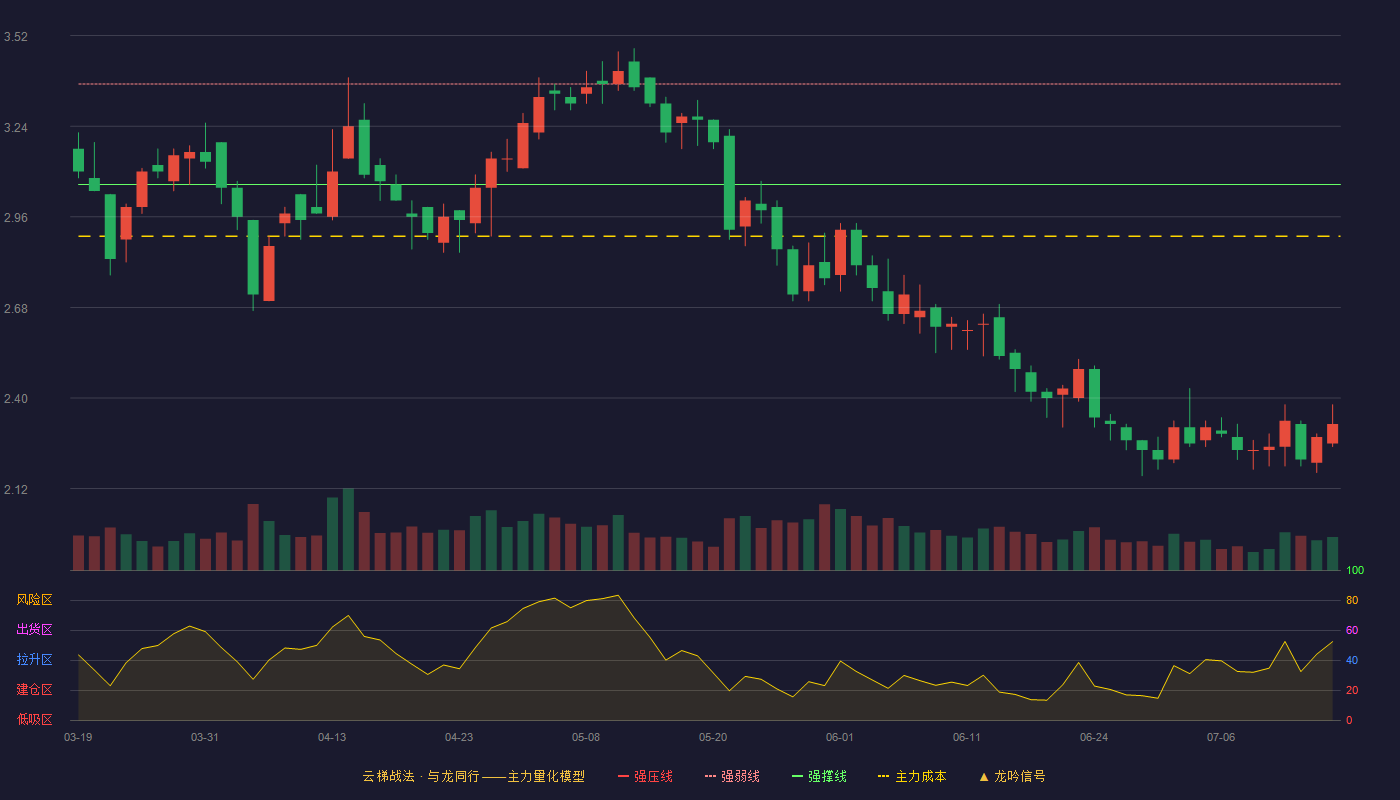Click the 03-19 date label
Viewport: 1400px width, 800px height.
78,737
